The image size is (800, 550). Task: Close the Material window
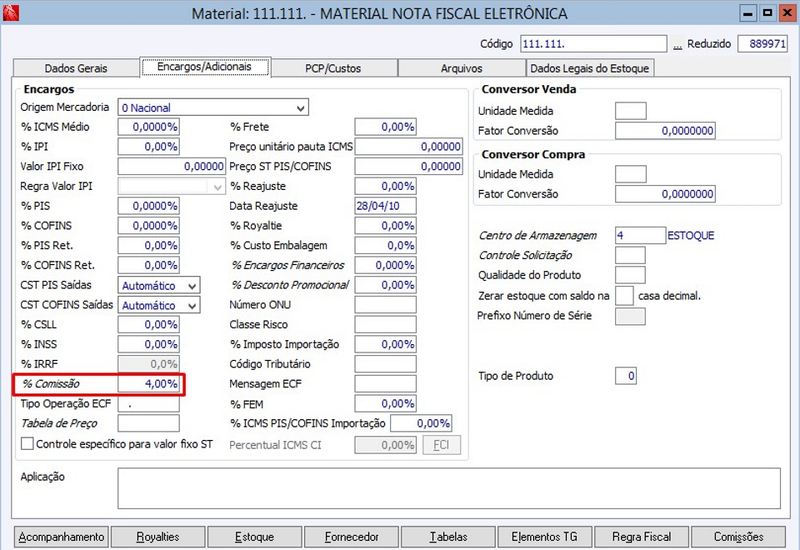point(787,13)
